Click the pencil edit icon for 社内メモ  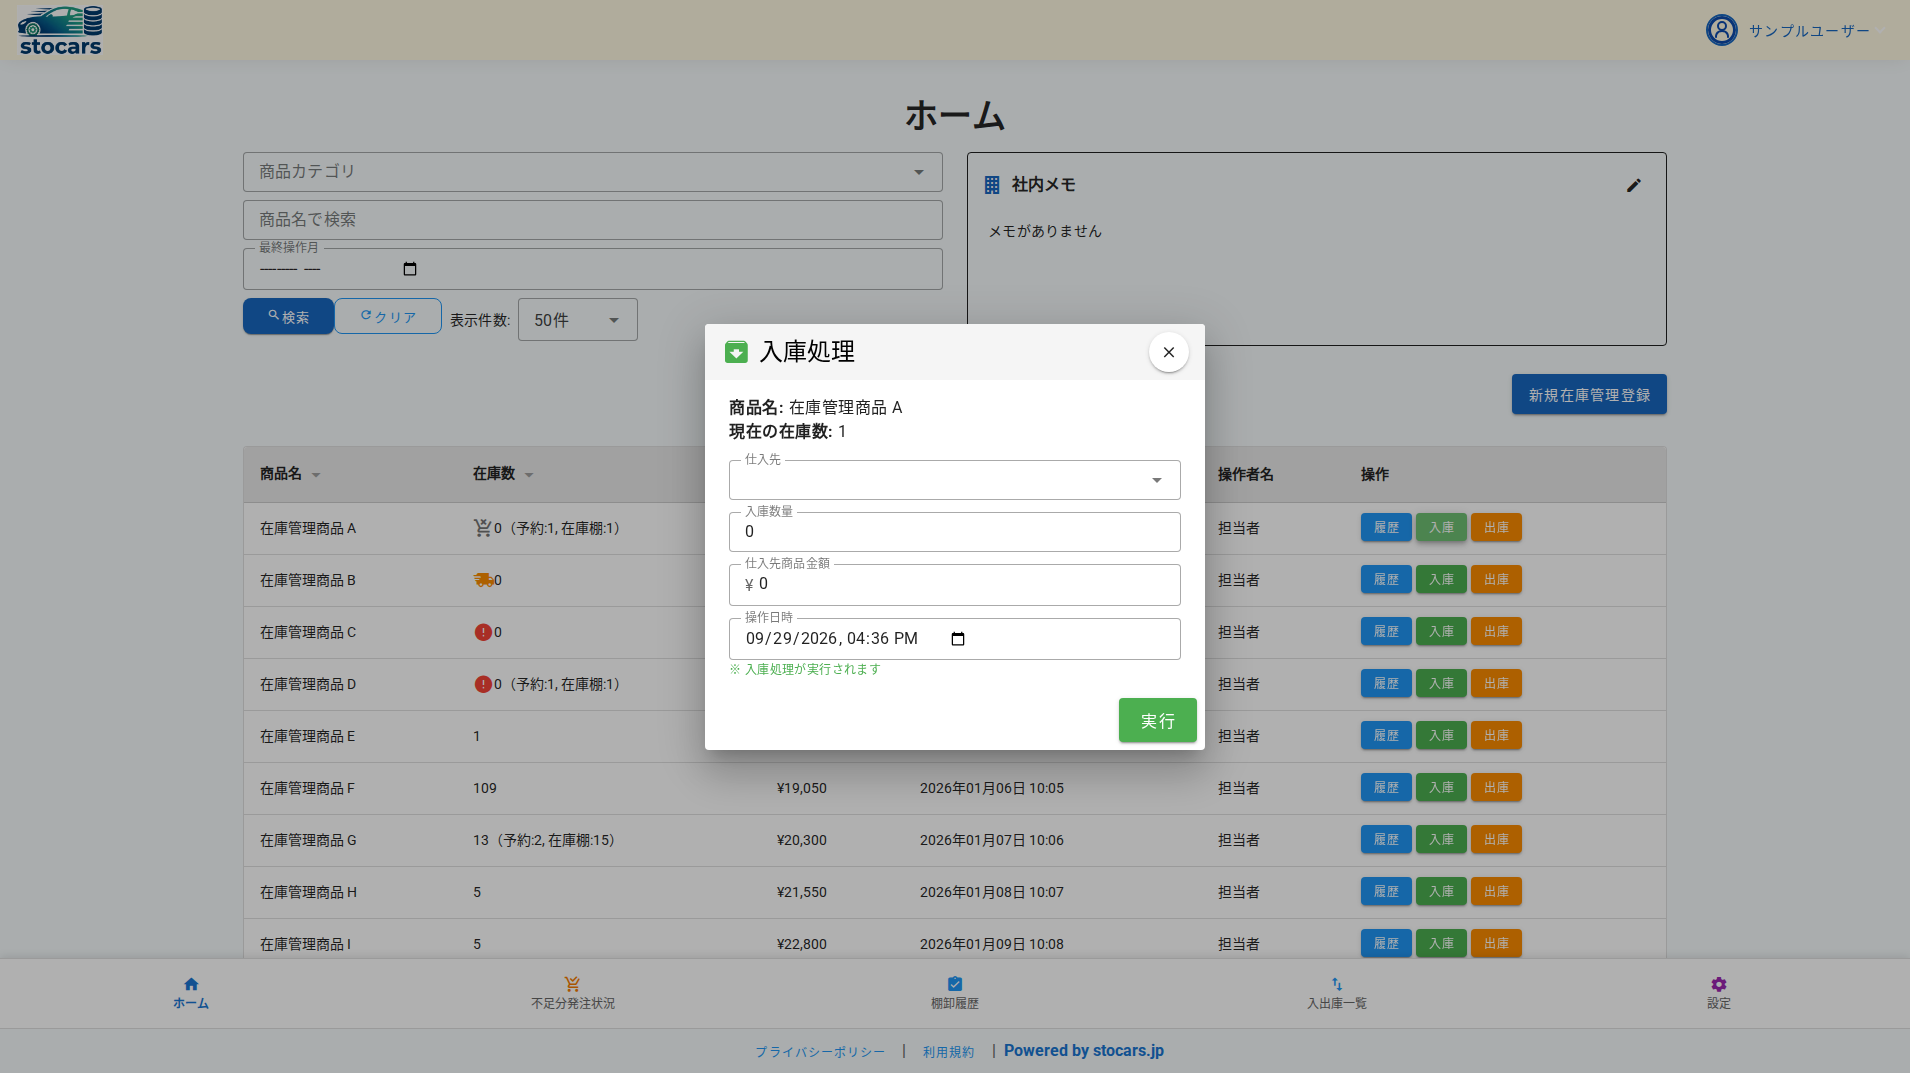(x=1633, y=185)
